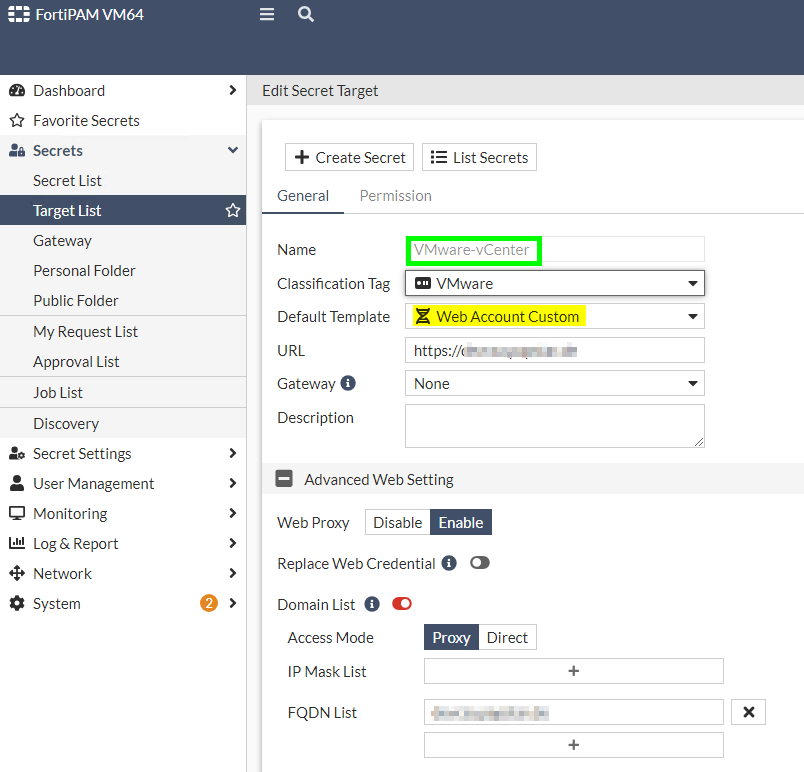
Task: Set Web Proxy to Enable
Action: pos(460,522)
